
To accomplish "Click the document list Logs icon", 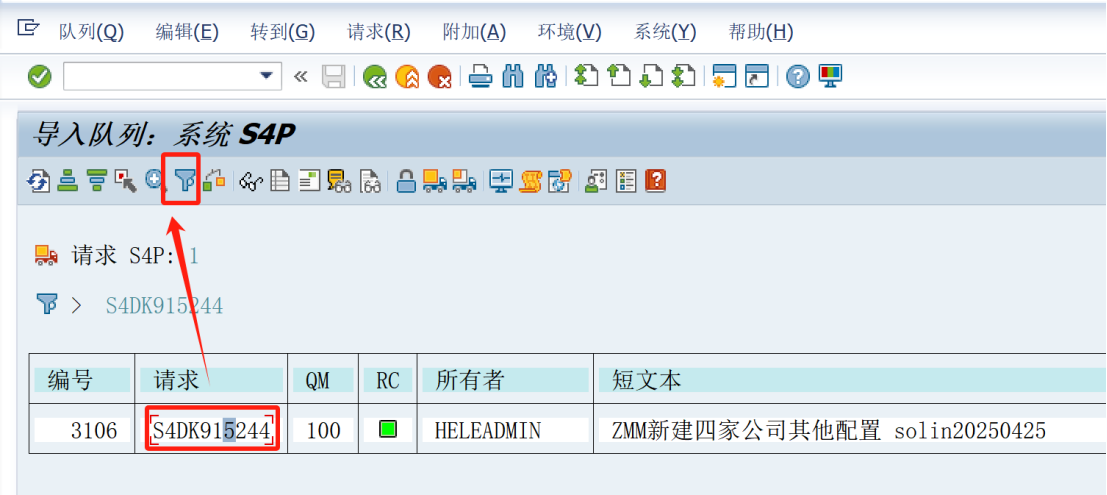I will pyautogui.click(x=281, y=181).
